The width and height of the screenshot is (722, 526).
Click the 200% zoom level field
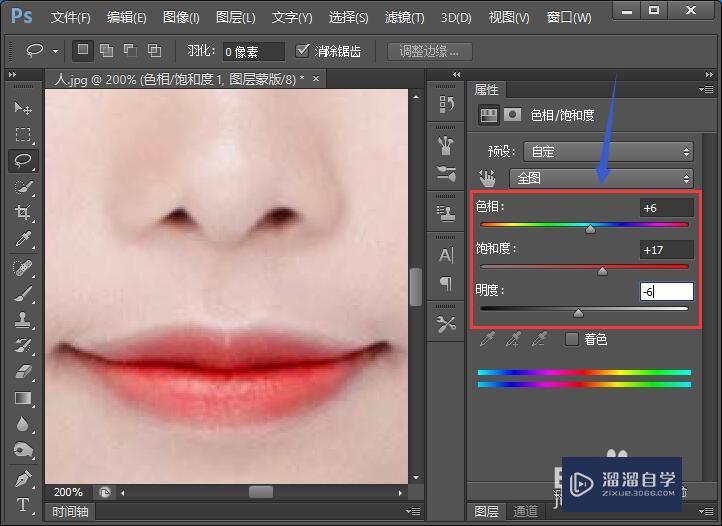(68, 492)
